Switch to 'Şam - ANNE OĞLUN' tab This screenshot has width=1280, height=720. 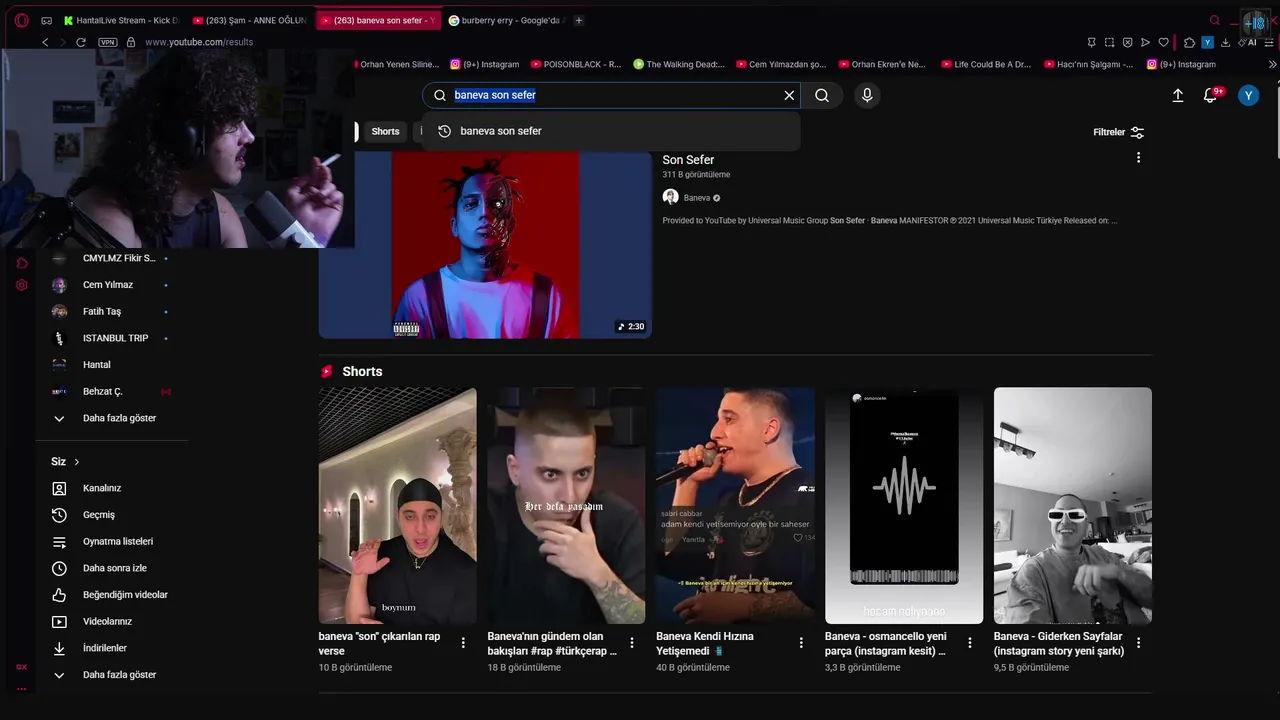point(249,20)
